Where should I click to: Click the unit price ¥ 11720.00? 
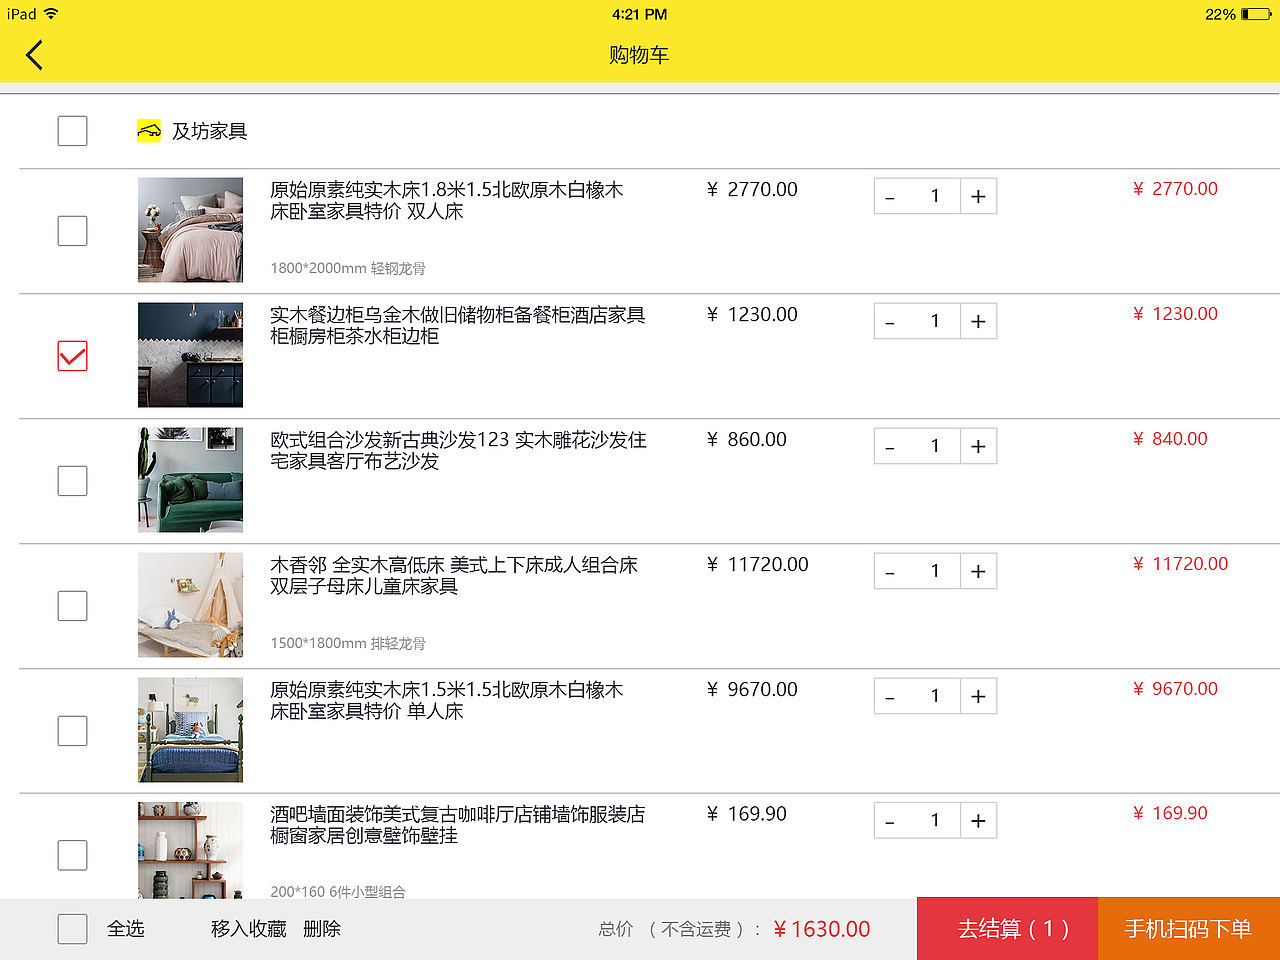757,564
